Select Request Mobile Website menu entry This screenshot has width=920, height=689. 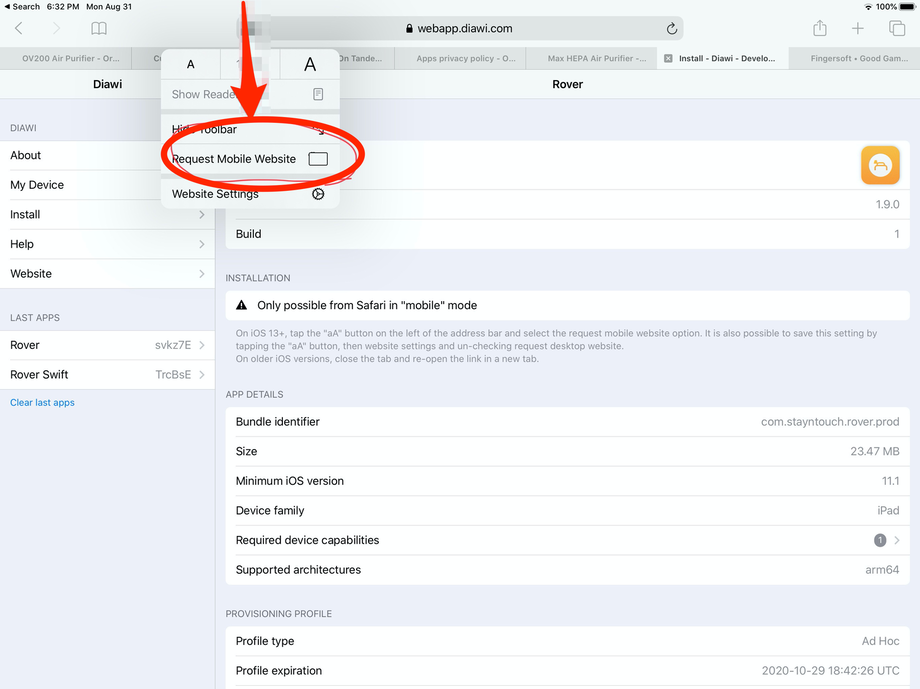(251, 158)
